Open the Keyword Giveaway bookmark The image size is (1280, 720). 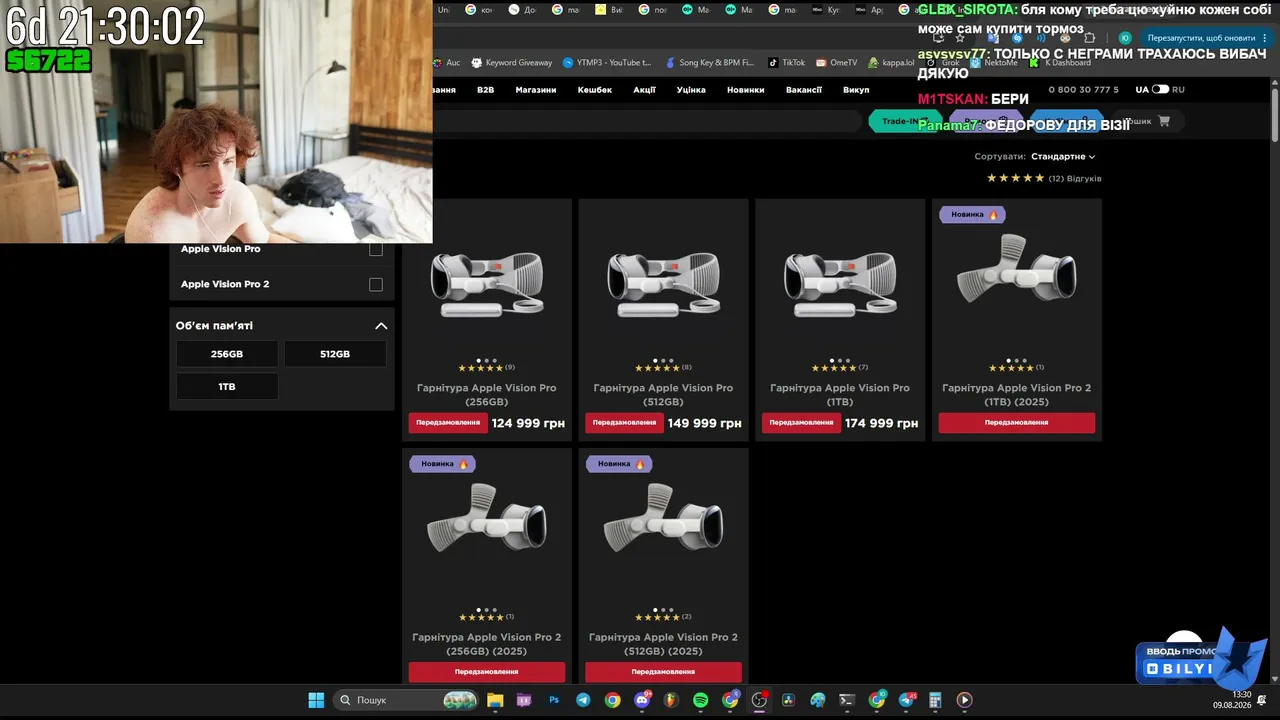point(511,62)
